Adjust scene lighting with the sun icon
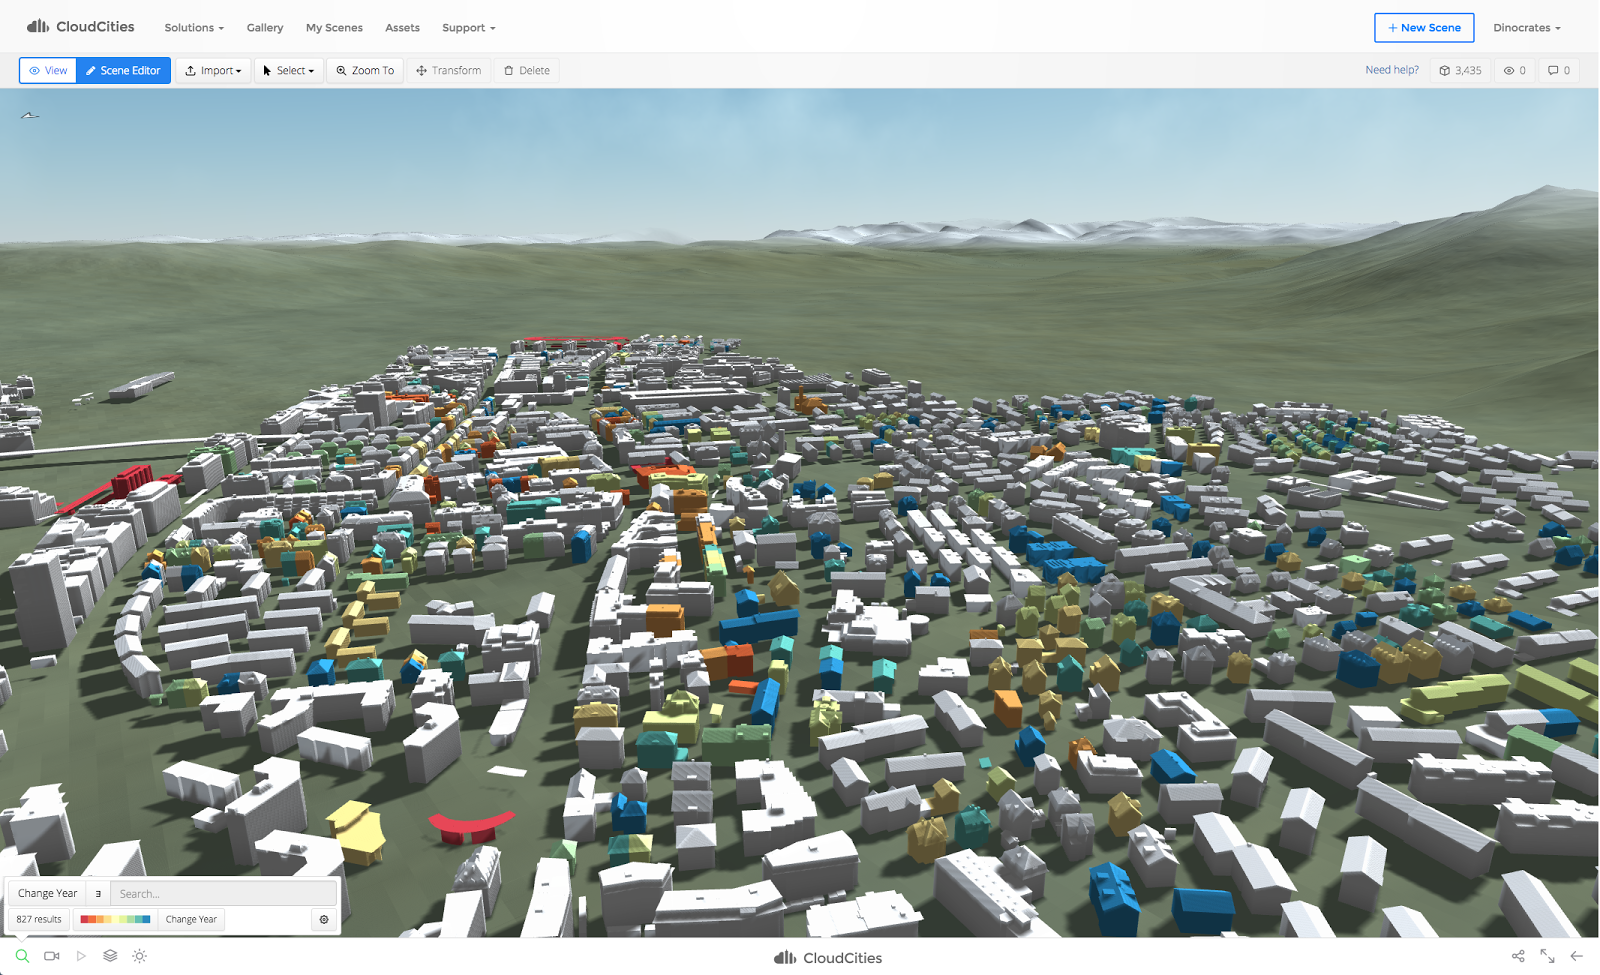This screenshot has height=975, width=1600. pyautogui.click(x=140, y=956)
